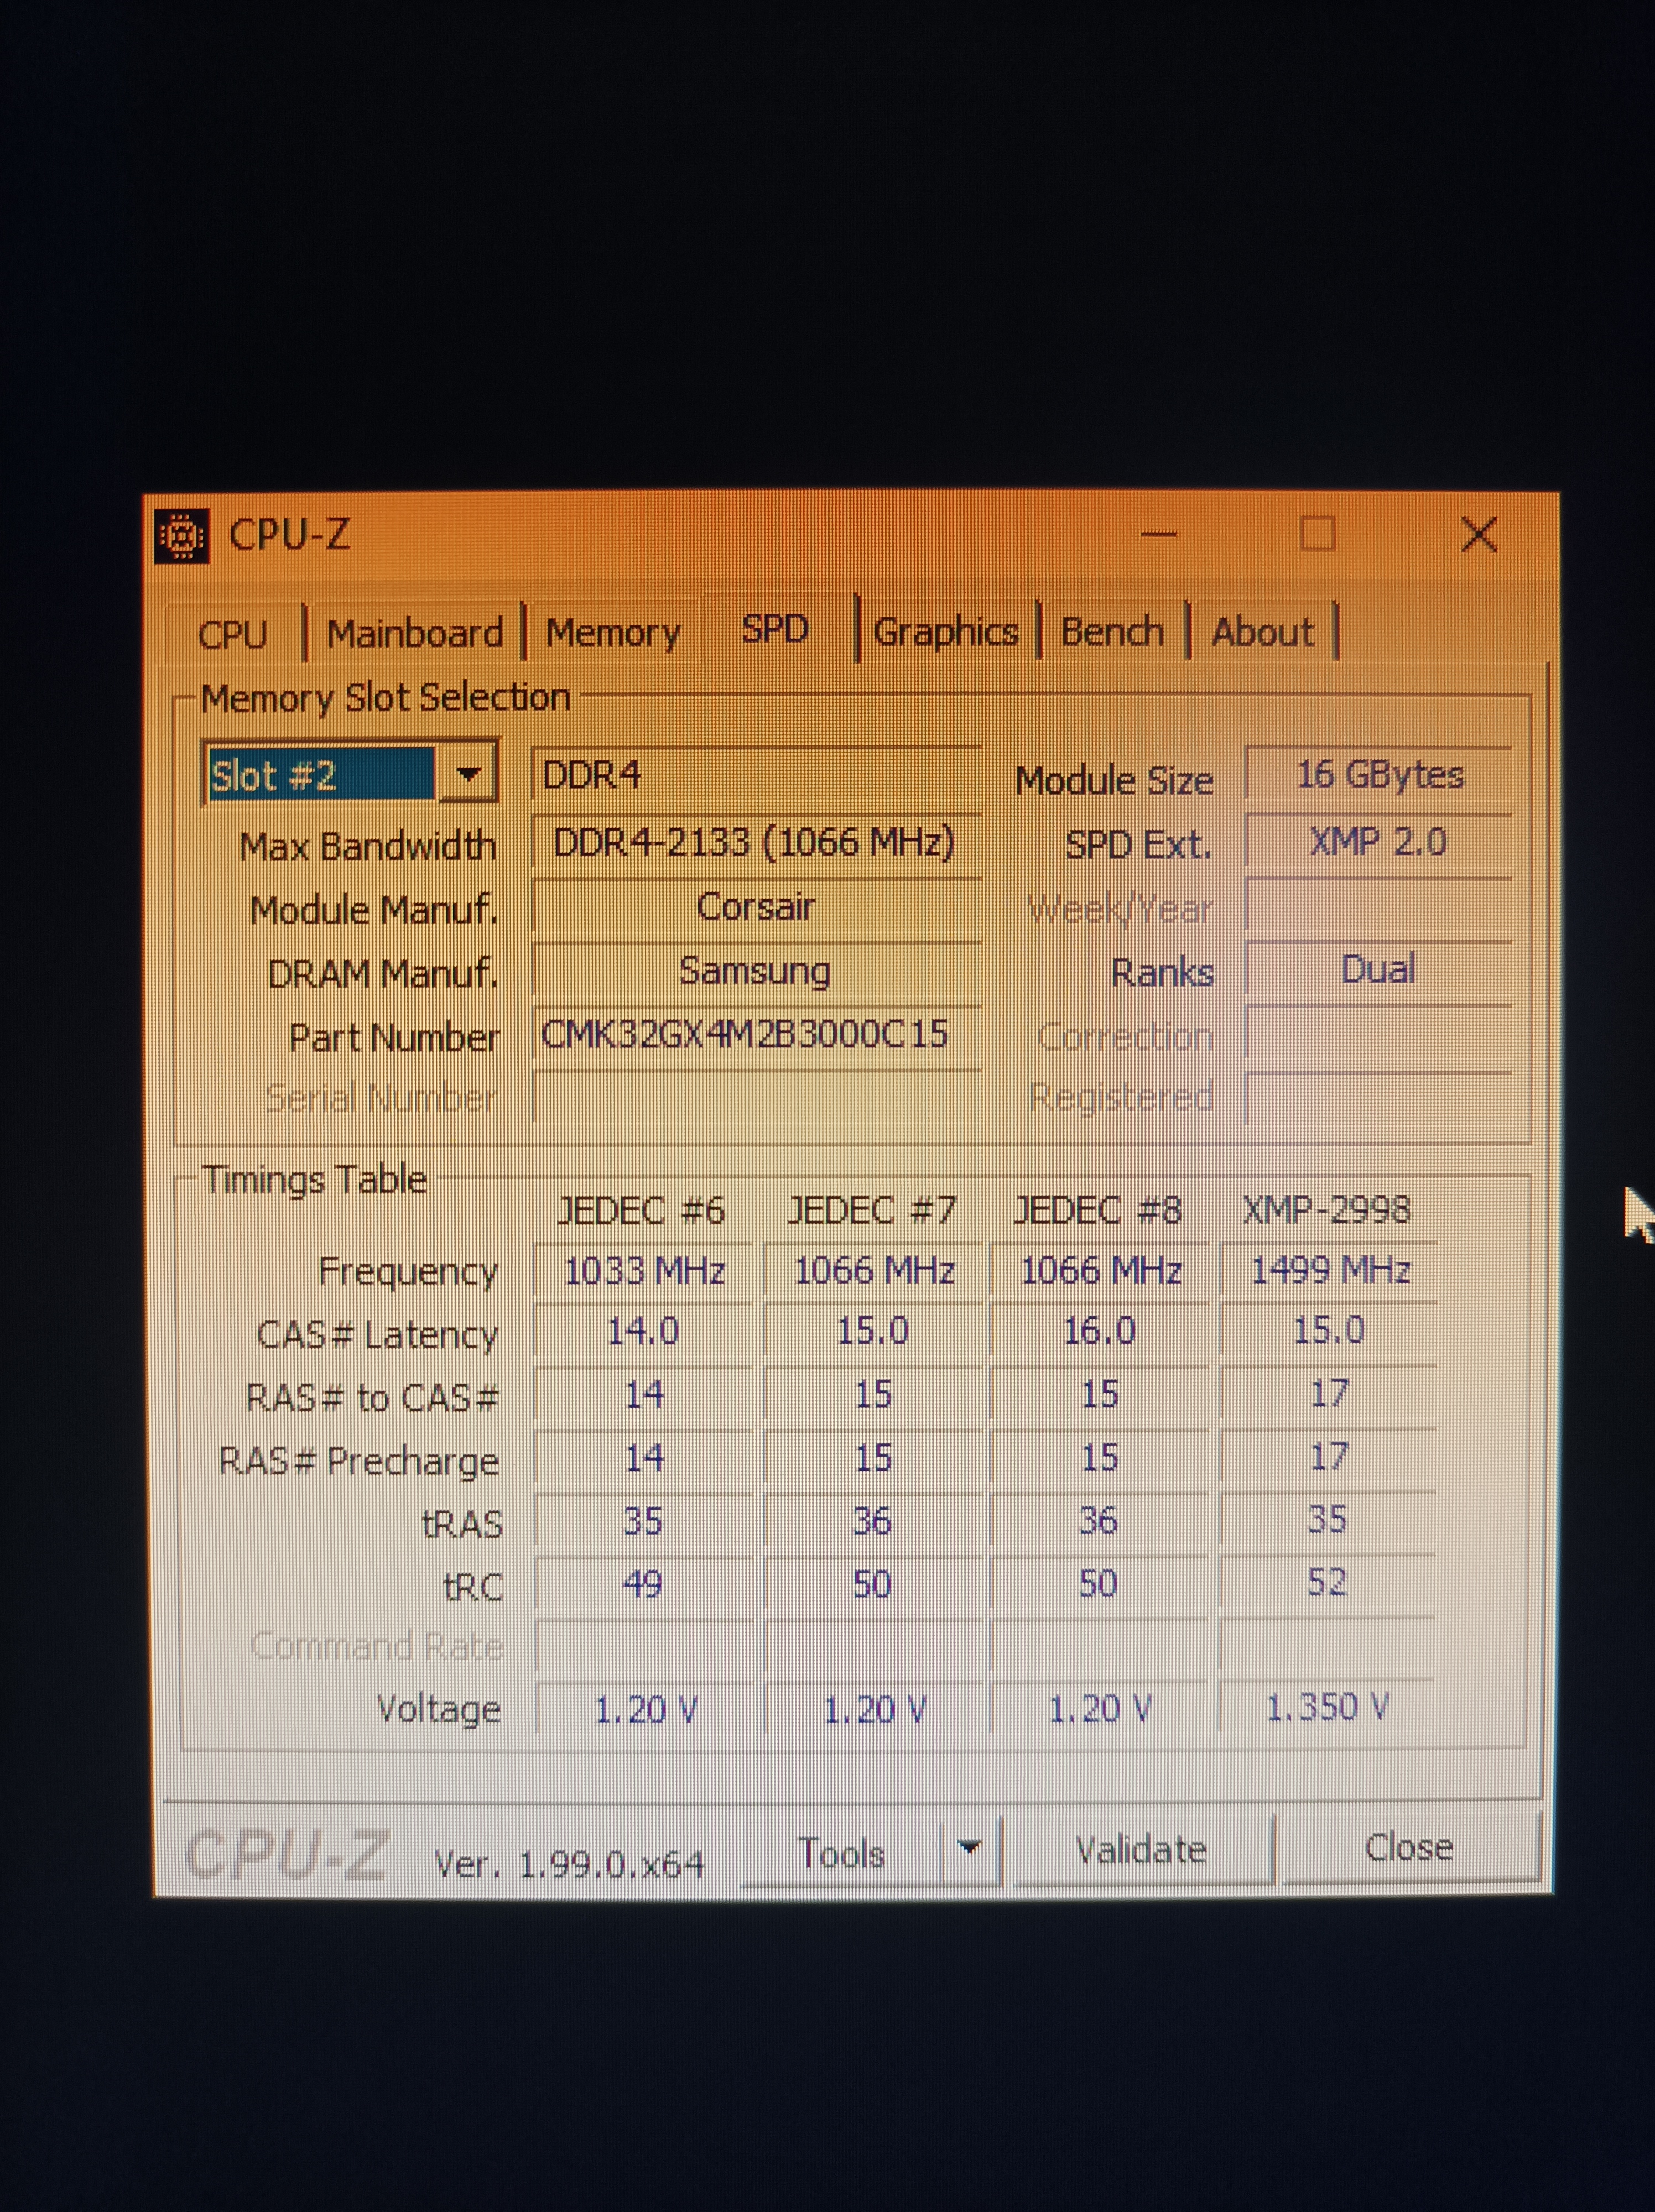Image resolution: width=1655 pixels, height=2212 pixels.
Task: Show the About tab
Action: point(1262,632)
